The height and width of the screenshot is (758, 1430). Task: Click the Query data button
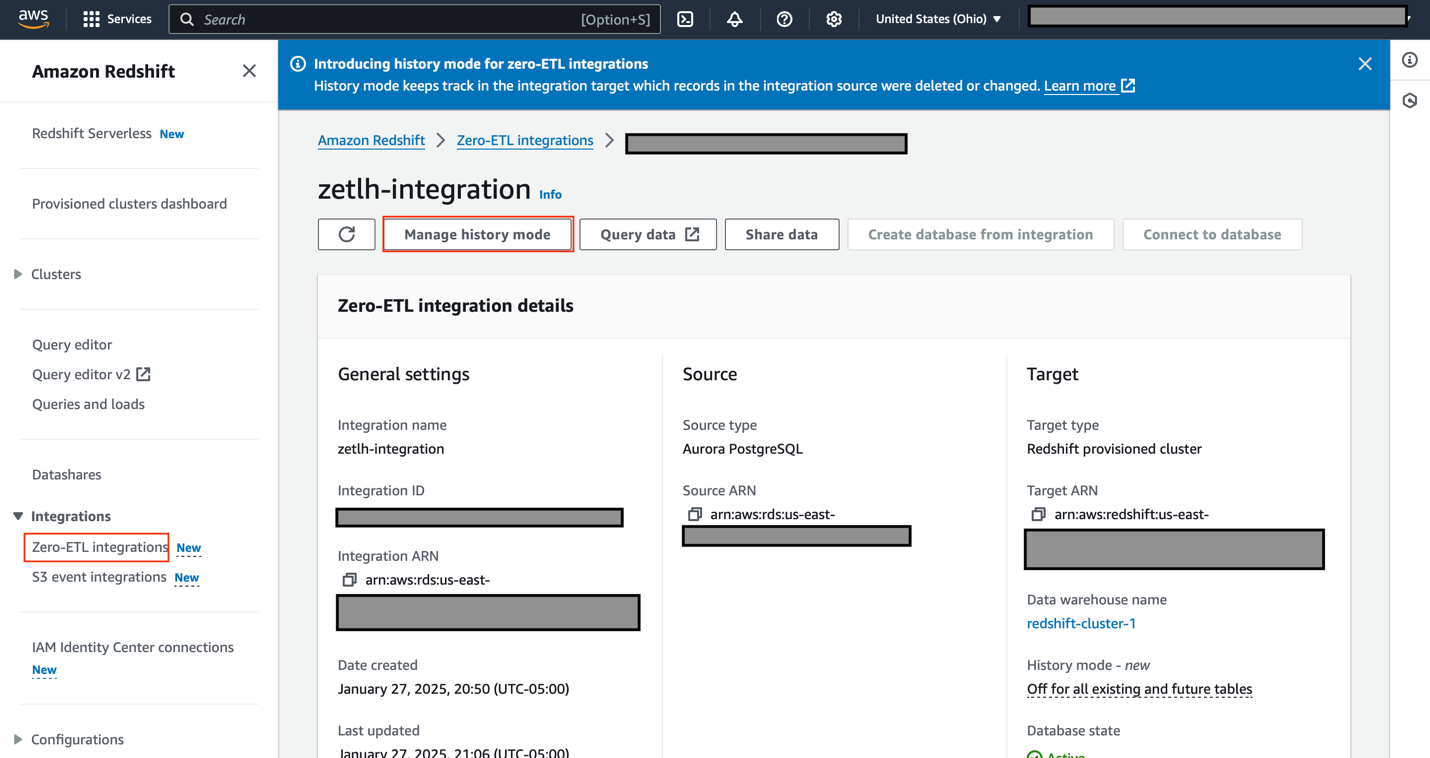648,234
